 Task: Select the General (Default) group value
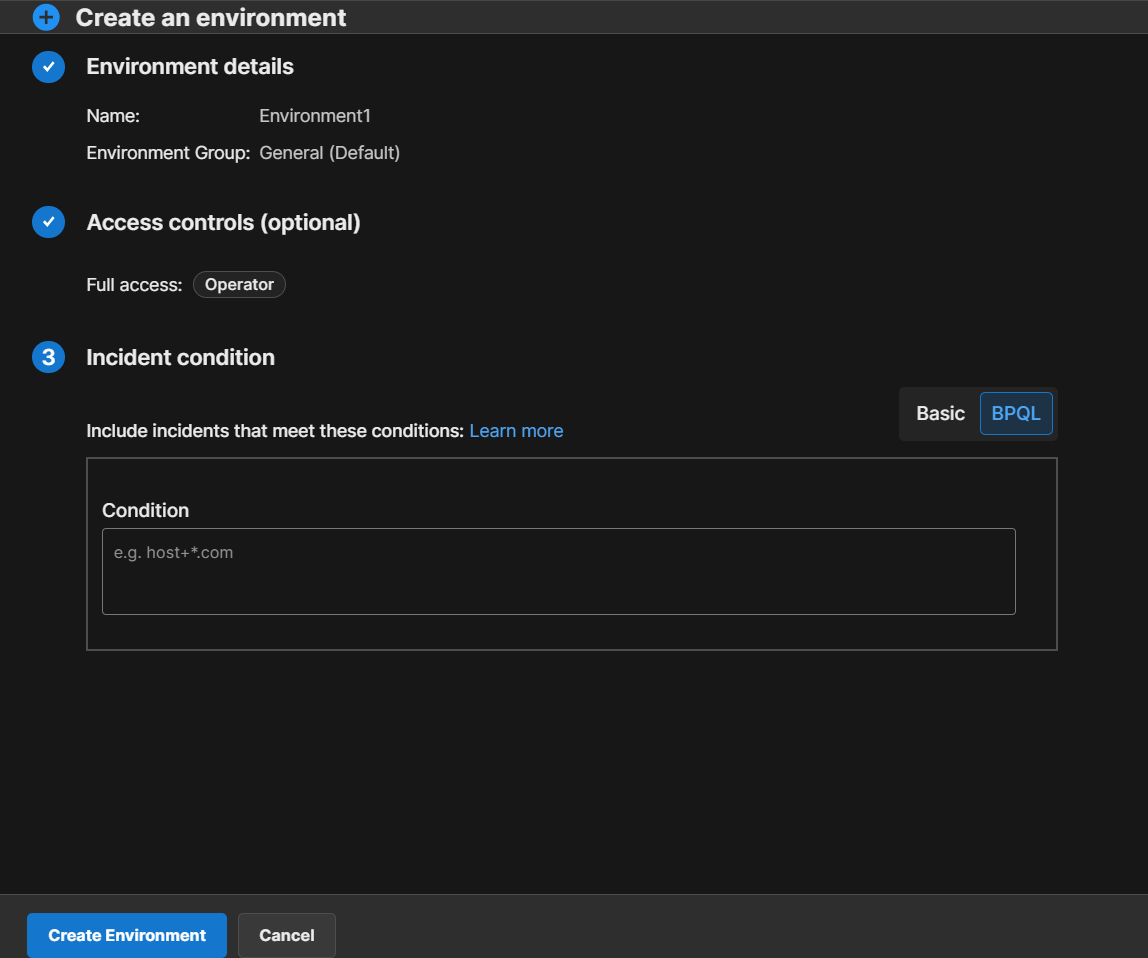coord(329,153)
